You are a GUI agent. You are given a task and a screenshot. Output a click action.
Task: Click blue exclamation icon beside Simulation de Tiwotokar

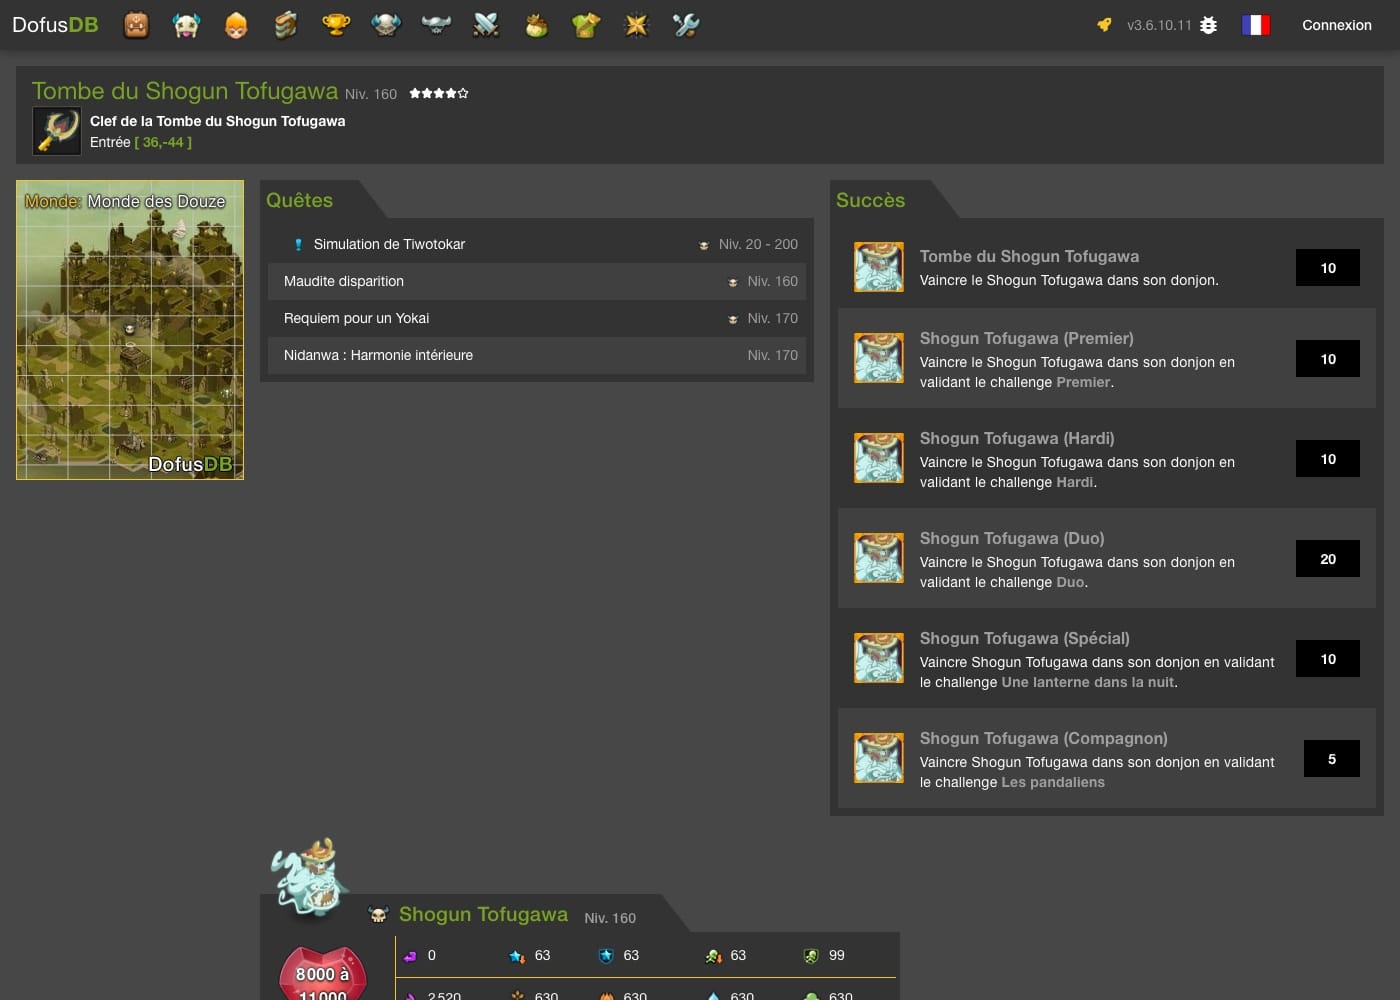[298, 244]
